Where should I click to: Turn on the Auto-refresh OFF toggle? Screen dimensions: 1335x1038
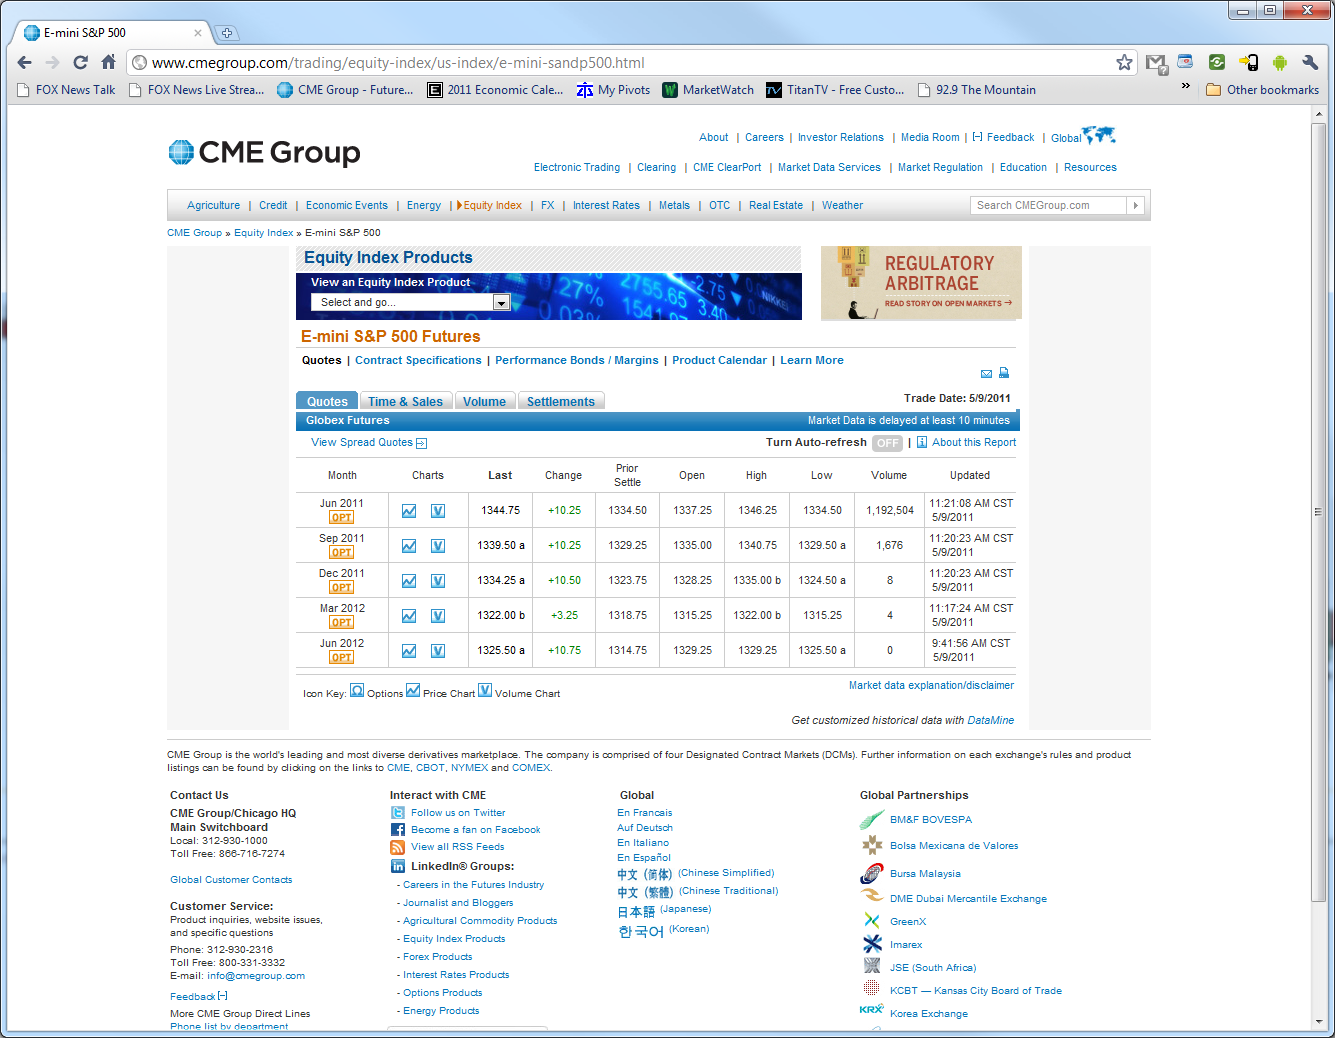tap(887, 443)
